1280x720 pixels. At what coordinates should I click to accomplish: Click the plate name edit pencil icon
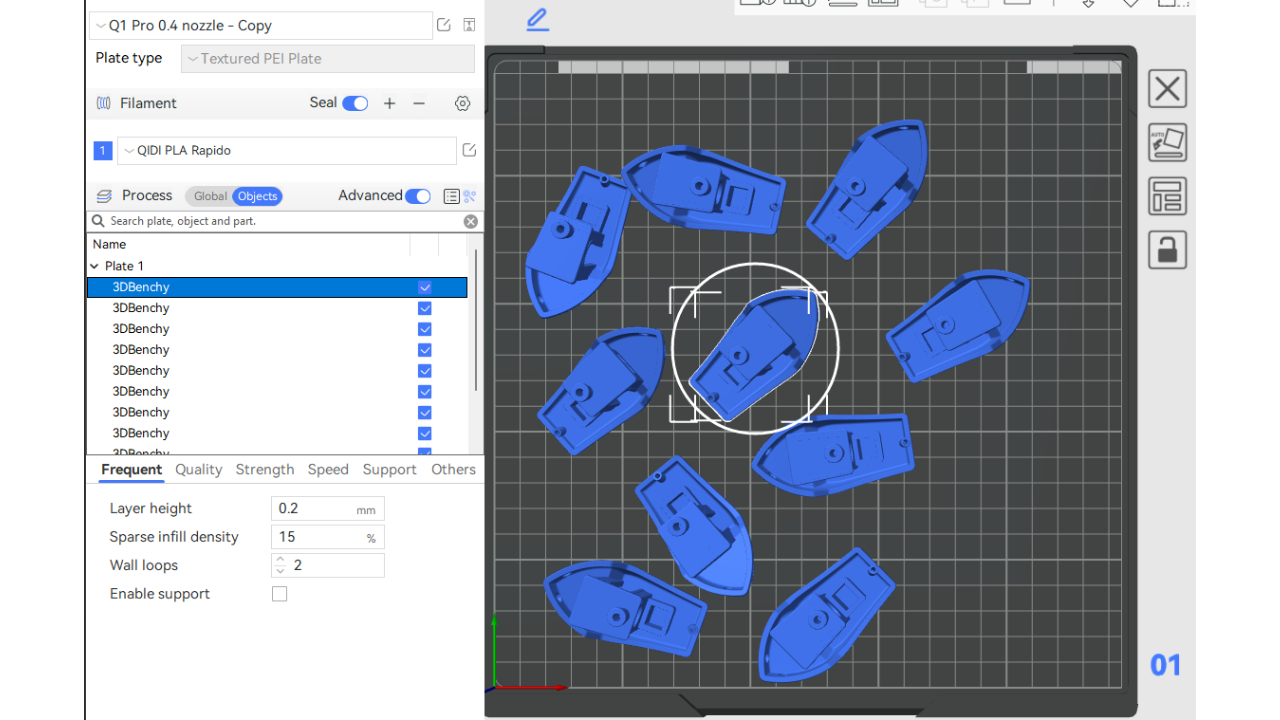tap(537, 19)
